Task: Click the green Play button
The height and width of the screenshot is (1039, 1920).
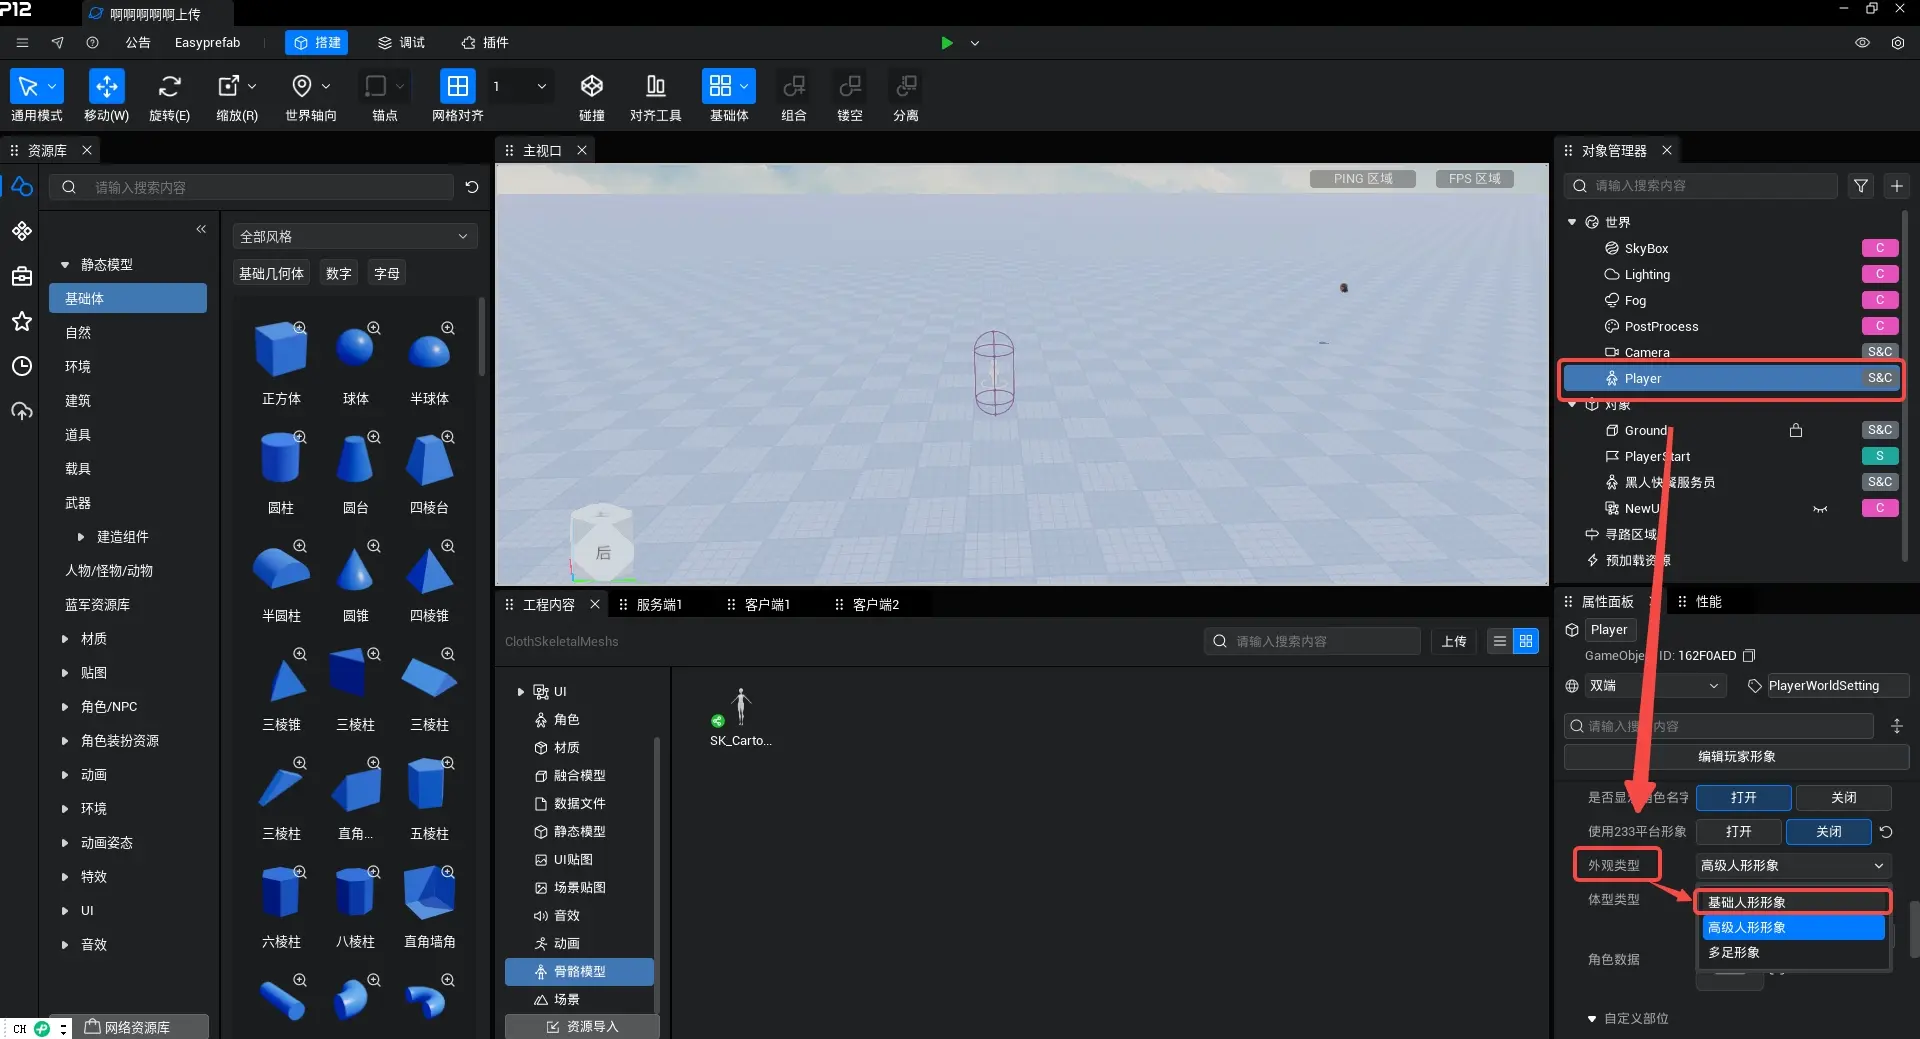Action: point(946,43)
